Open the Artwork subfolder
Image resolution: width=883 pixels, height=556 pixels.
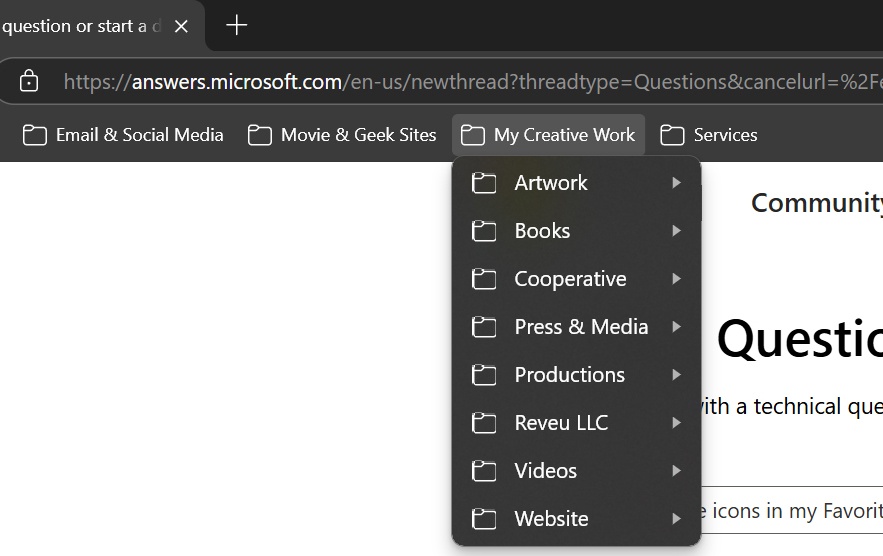(576, 183)
